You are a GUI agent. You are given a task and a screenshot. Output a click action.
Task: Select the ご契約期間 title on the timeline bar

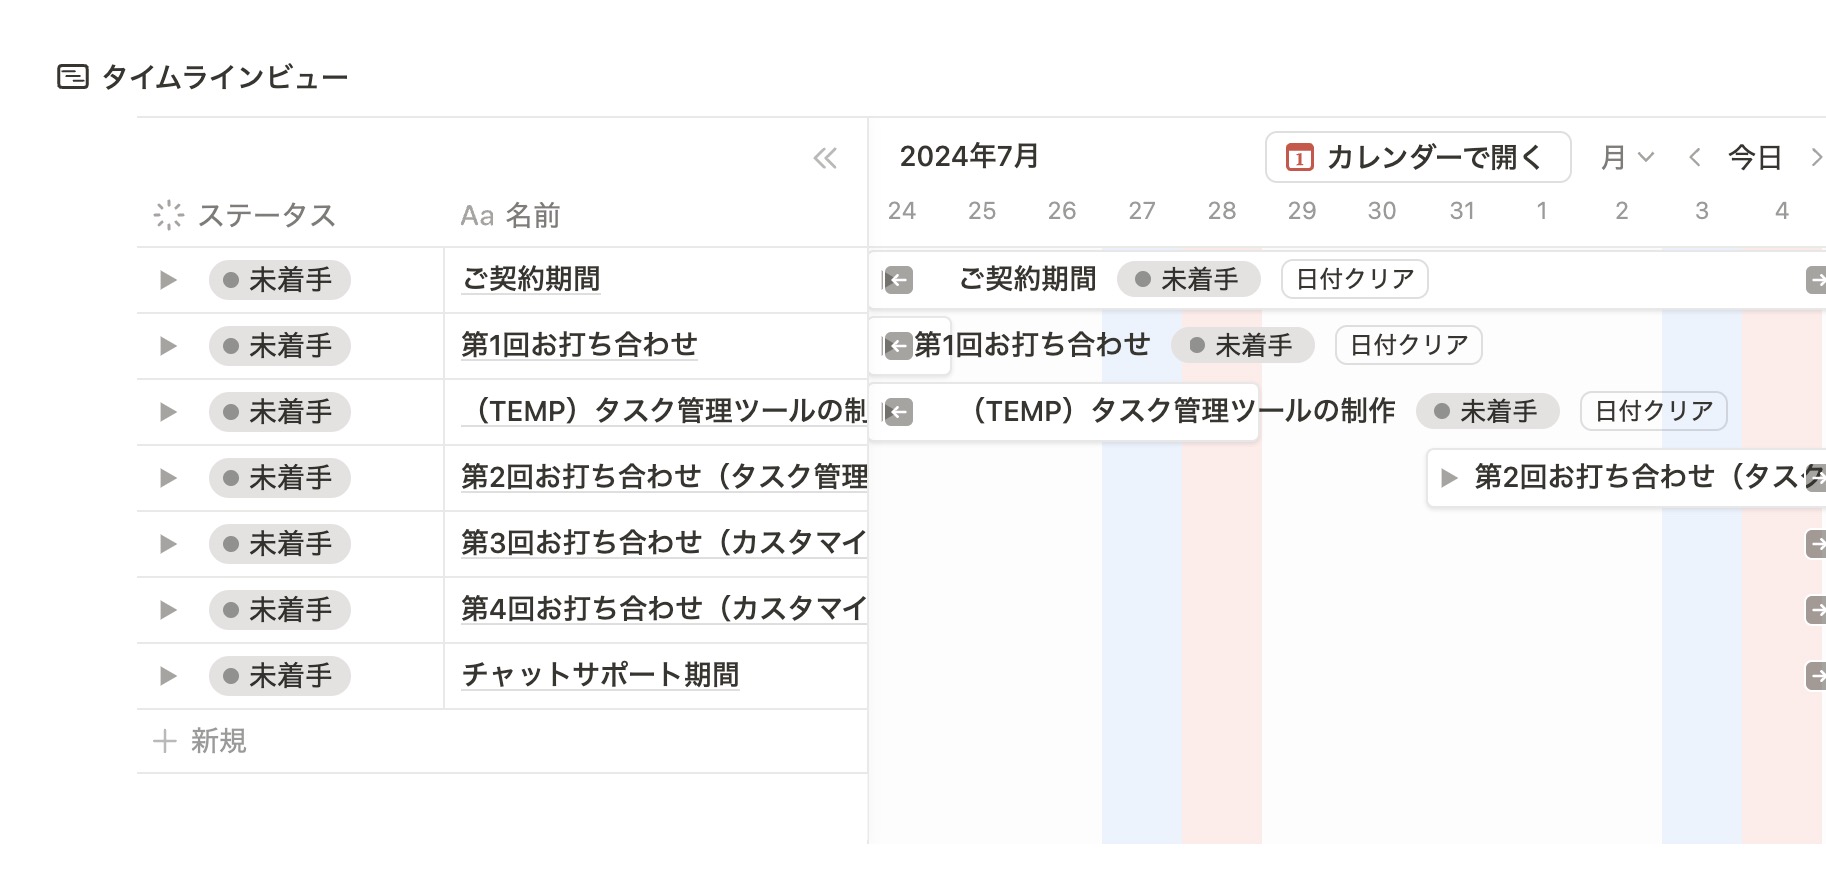pyautogui.click(x=1028, y=279)
